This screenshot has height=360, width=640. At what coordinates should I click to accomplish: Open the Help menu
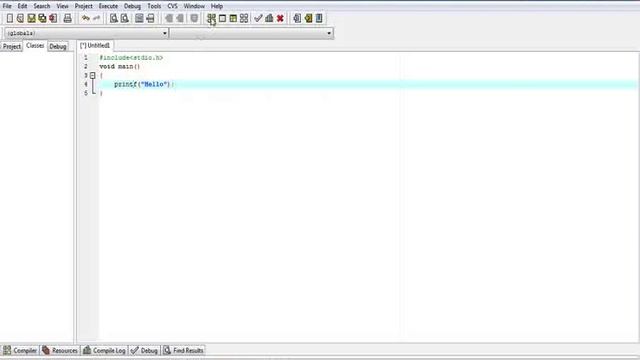coord(217,6)
